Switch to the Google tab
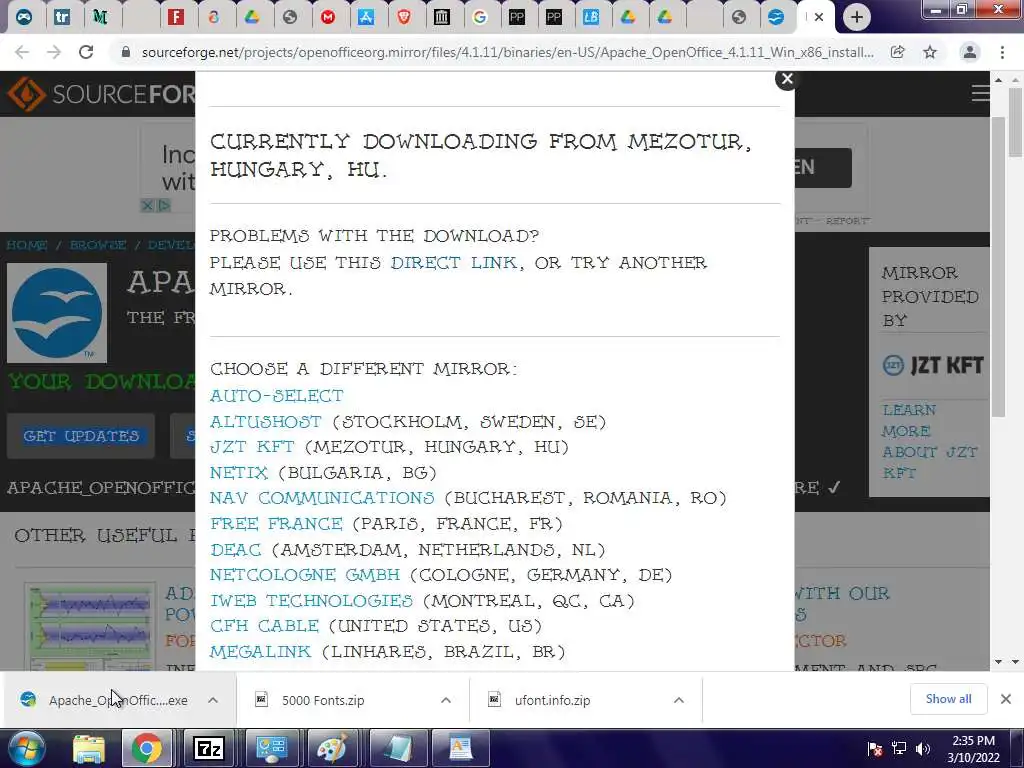This screenshot has height=768, width=1024. [480, 18]
